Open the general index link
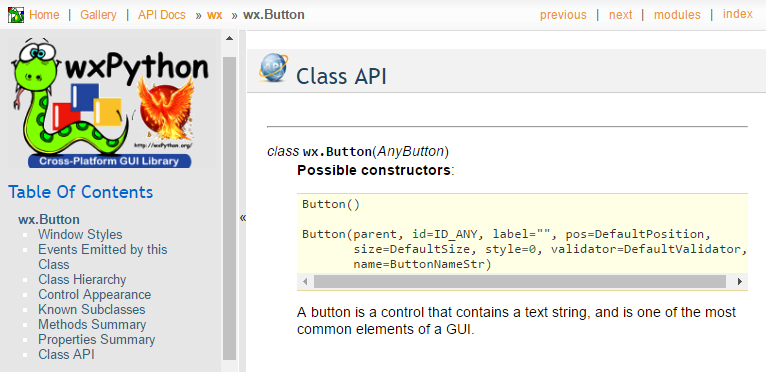766x372 pixels. tap(738, 14)
